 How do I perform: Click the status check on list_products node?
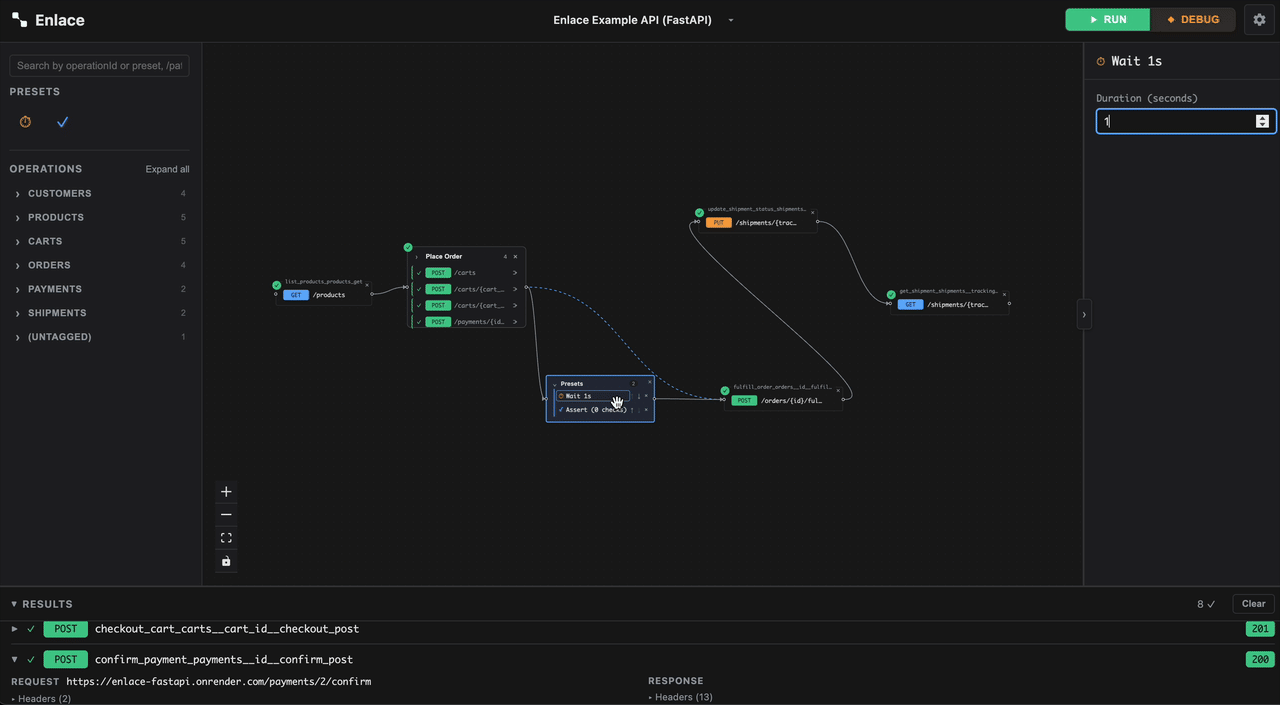pos(277,285)
